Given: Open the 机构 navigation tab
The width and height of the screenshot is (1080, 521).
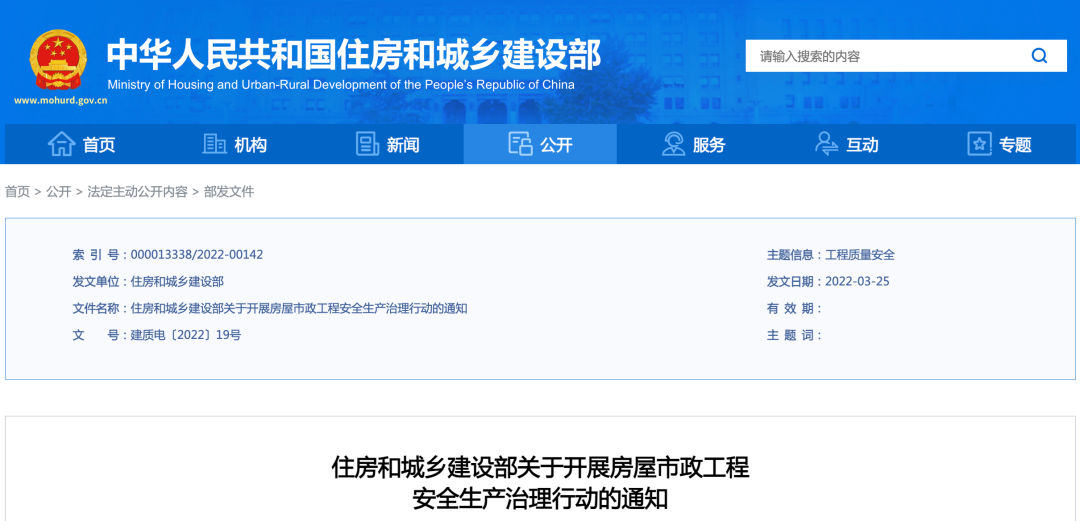Looking at the screenshot, I should click(x=234, y=144).
